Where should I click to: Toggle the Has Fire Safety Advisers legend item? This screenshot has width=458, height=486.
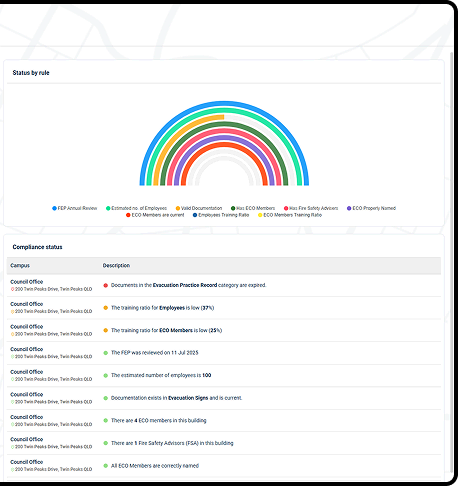pyautogui.click(x=311, y=208)
